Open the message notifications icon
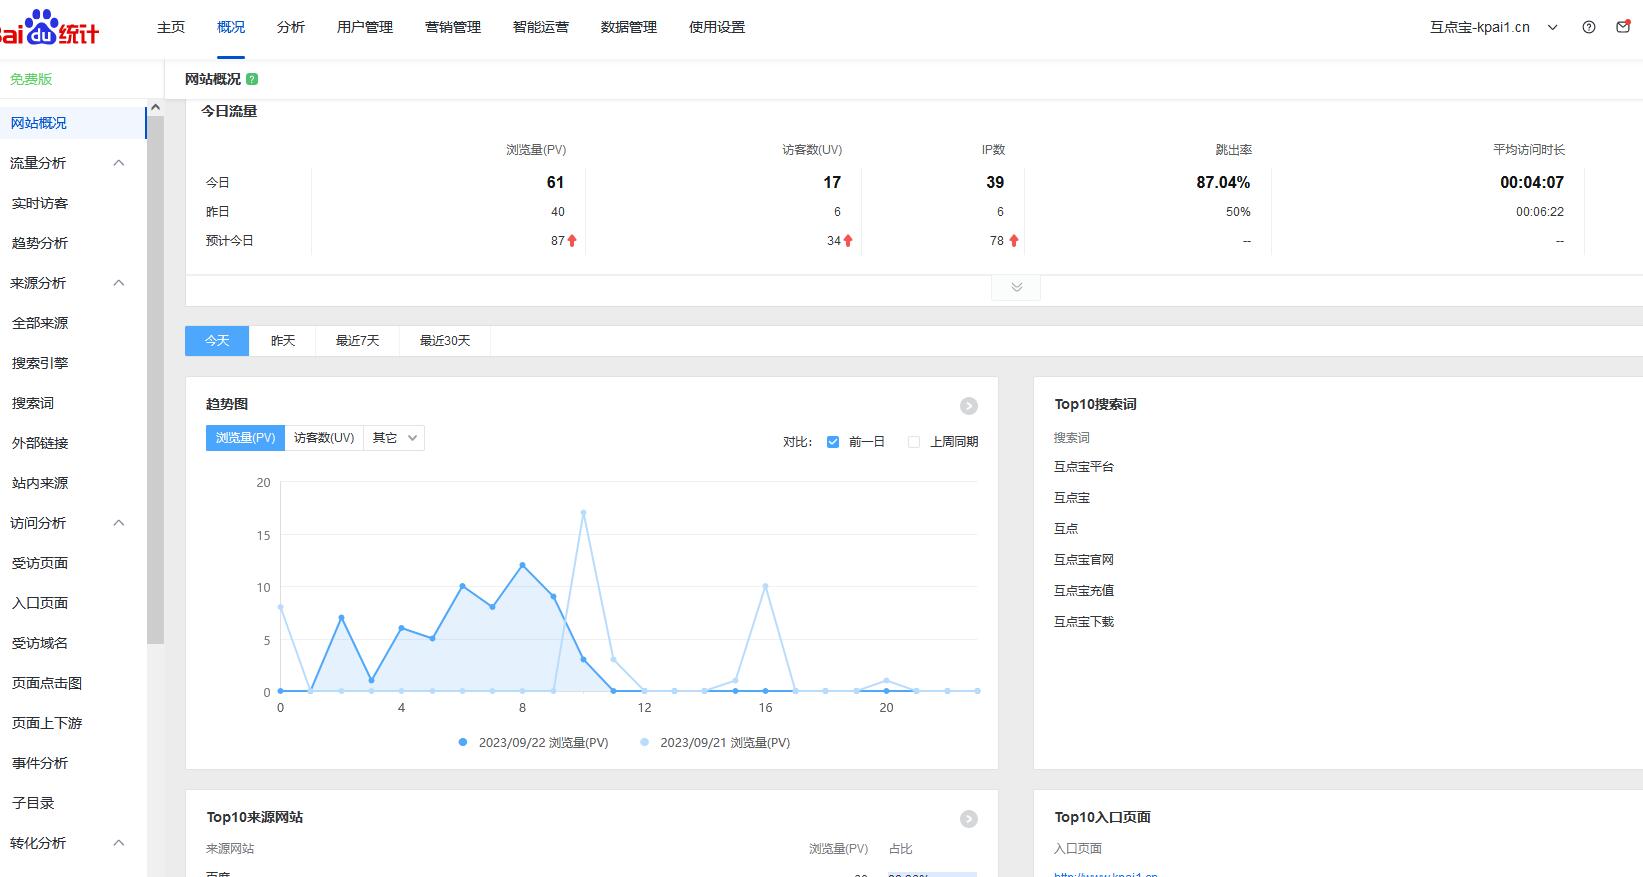The width and height of the screenshot is (1643, 877). [1623, 27]
